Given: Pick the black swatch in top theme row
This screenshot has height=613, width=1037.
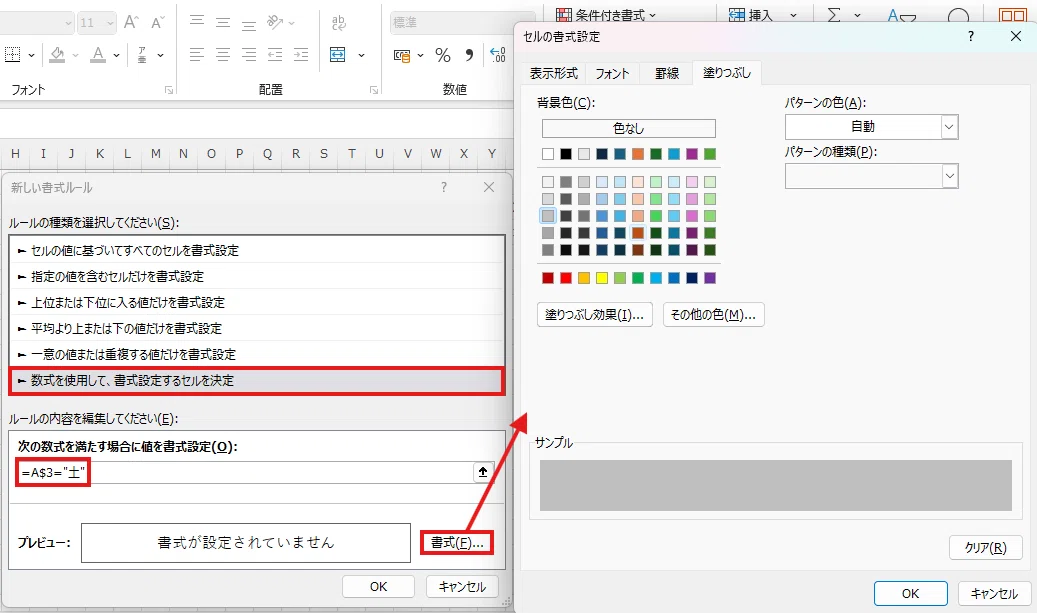Looking at the screenshot, I should [x=566, y=154].
